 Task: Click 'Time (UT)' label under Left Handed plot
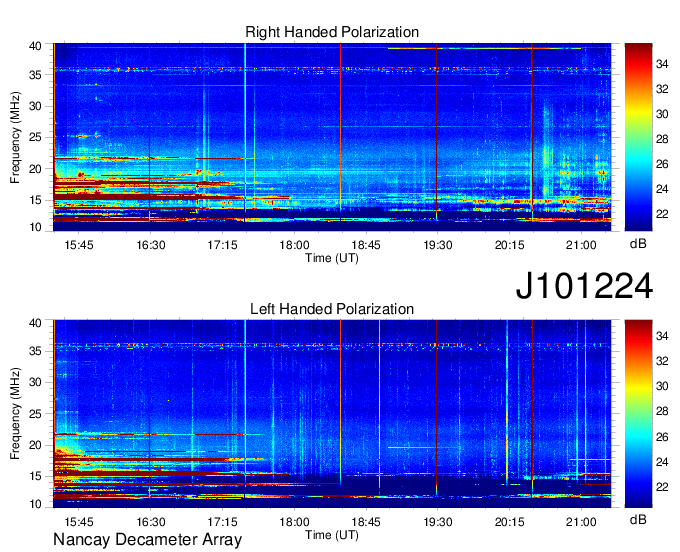[x=332, y=535]
